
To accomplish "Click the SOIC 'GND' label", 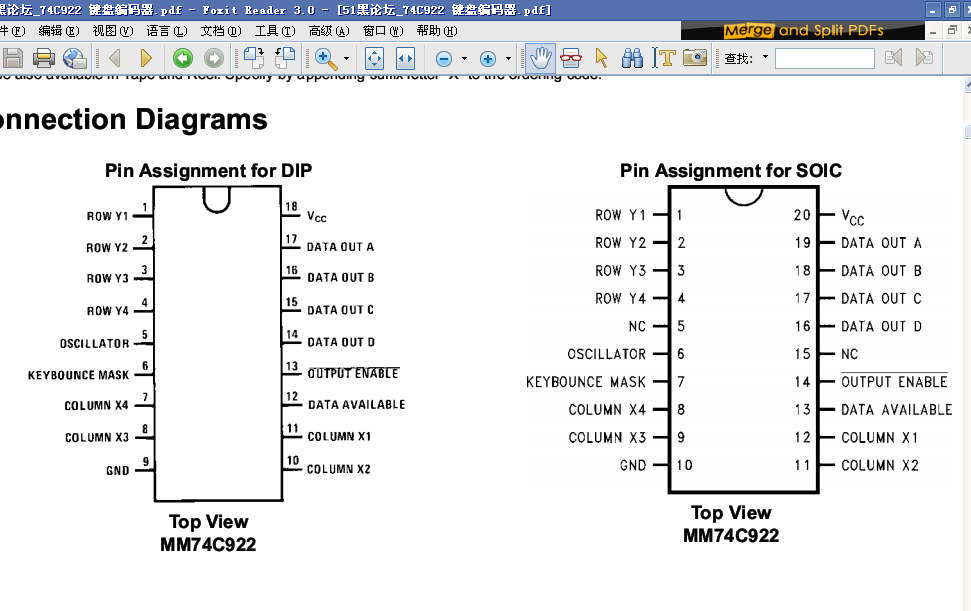I will (633, 466).
